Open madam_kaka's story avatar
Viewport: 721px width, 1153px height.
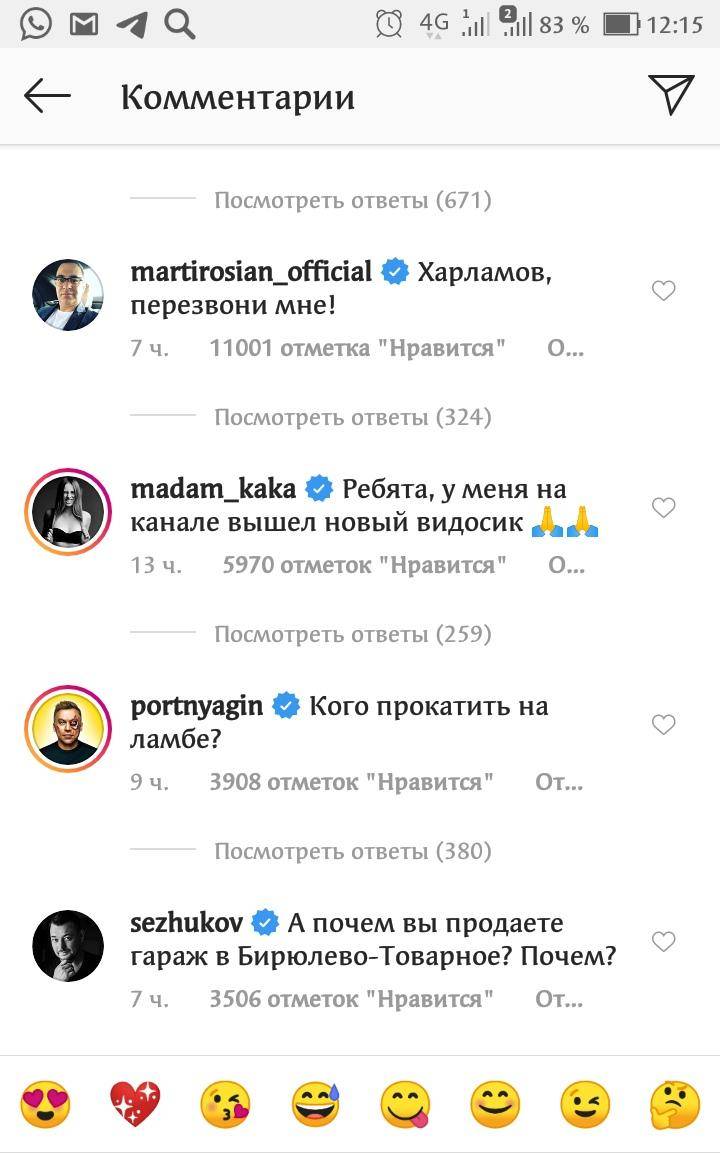68,512
